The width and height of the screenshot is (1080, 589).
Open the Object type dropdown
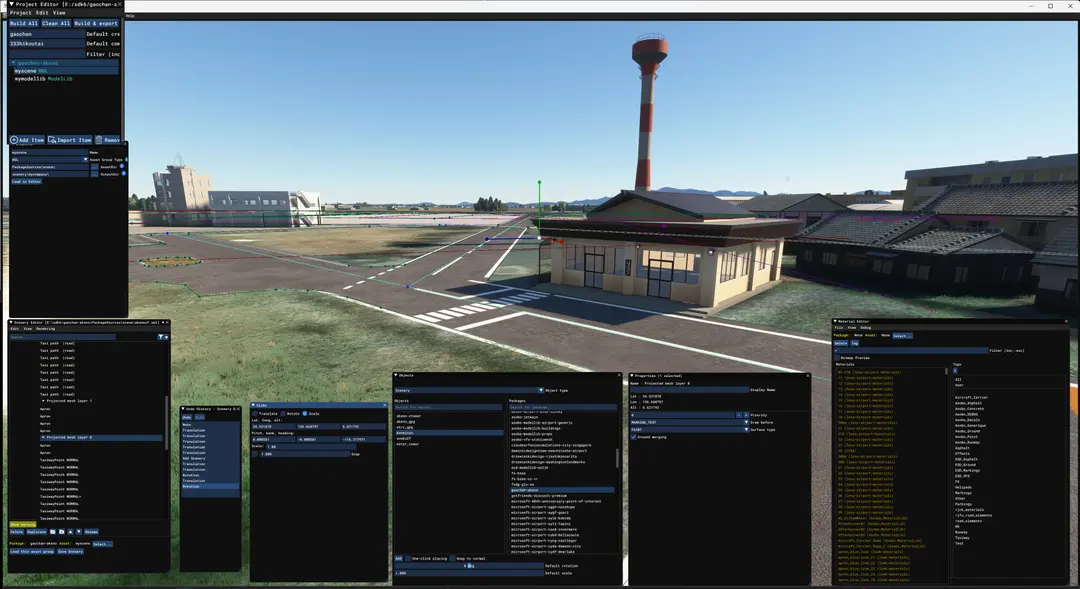468,391
